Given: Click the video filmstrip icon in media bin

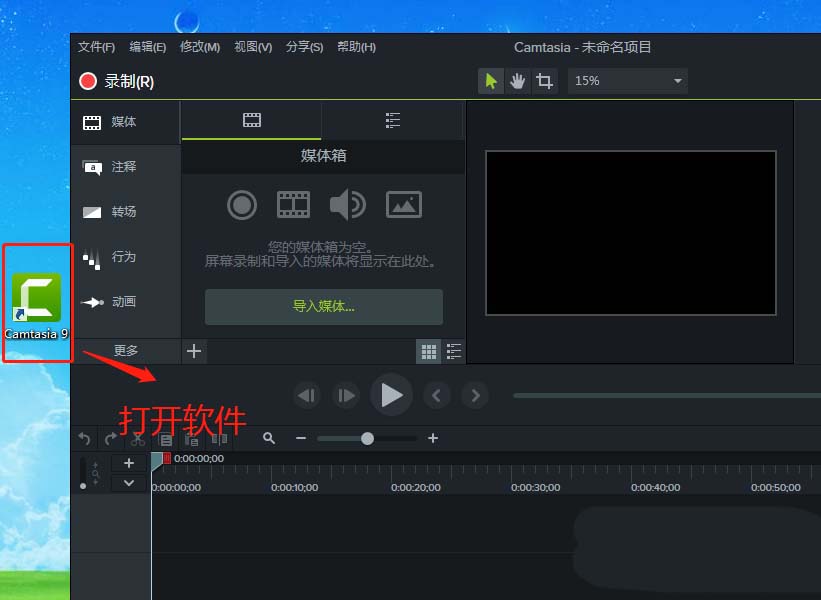Looking at the screenshot, I should [x=293, y=205].
